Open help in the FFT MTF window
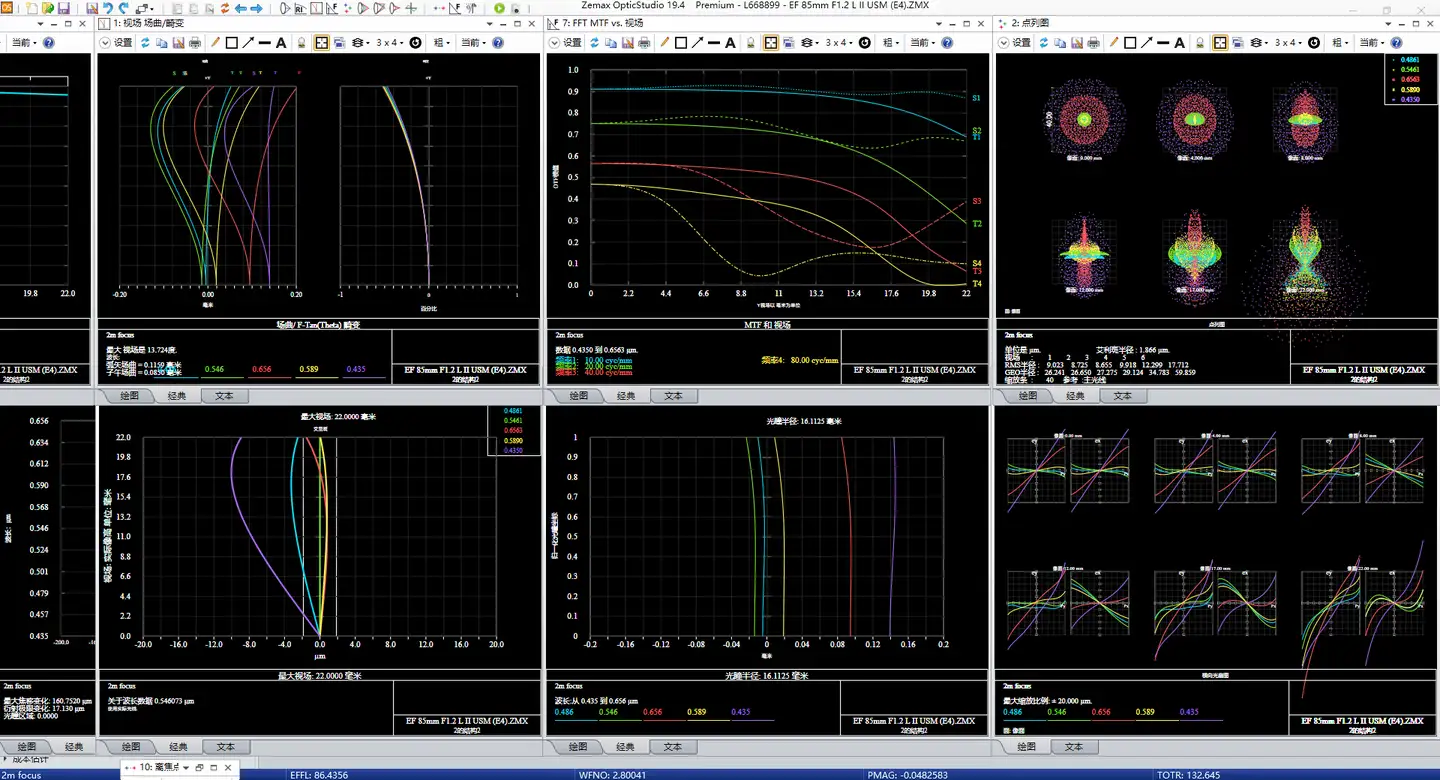 click(947, 43)
